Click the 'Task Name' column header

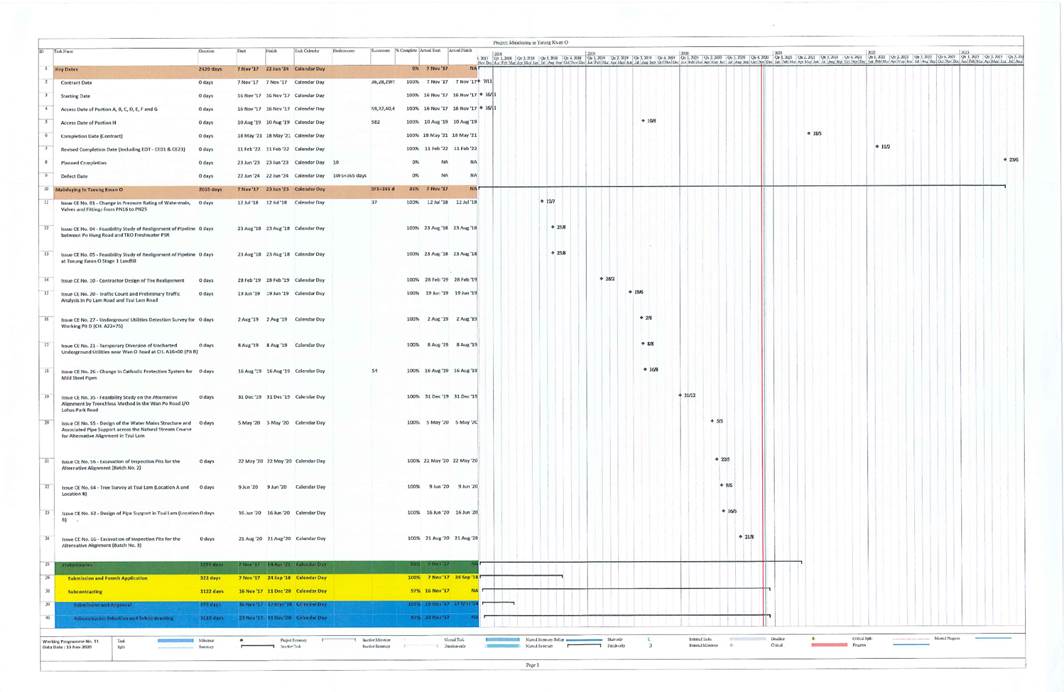[x=64, y=52]
